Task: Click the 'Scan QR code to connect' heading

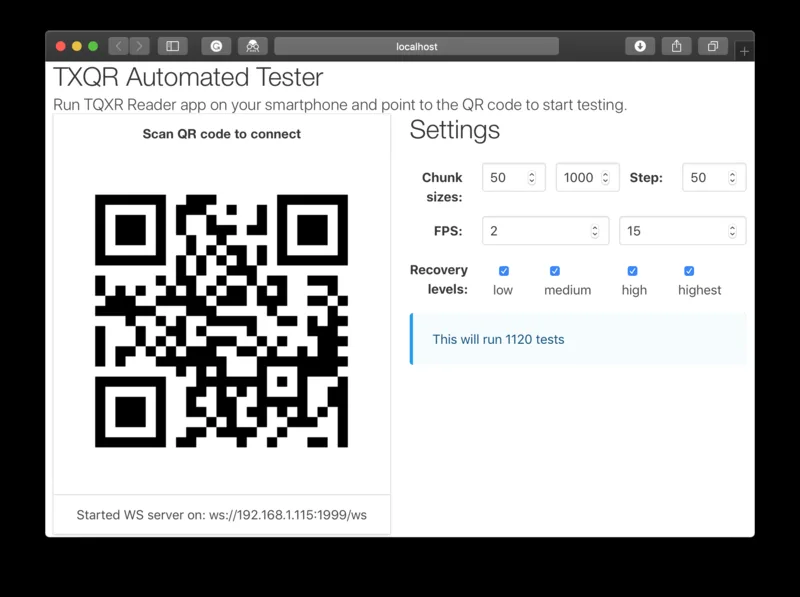Action: click(221, 134)
